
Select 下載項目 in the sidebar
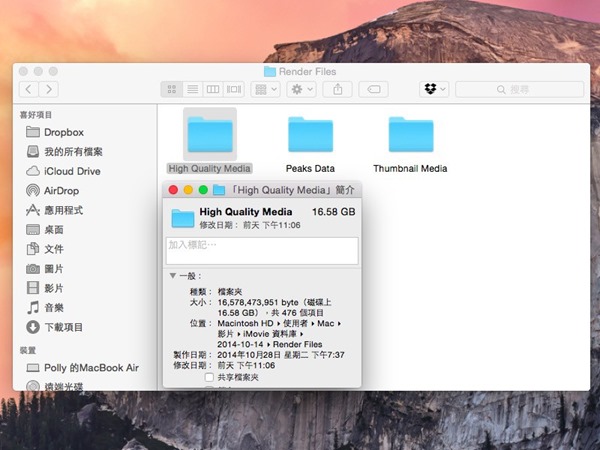pos(62,327)
